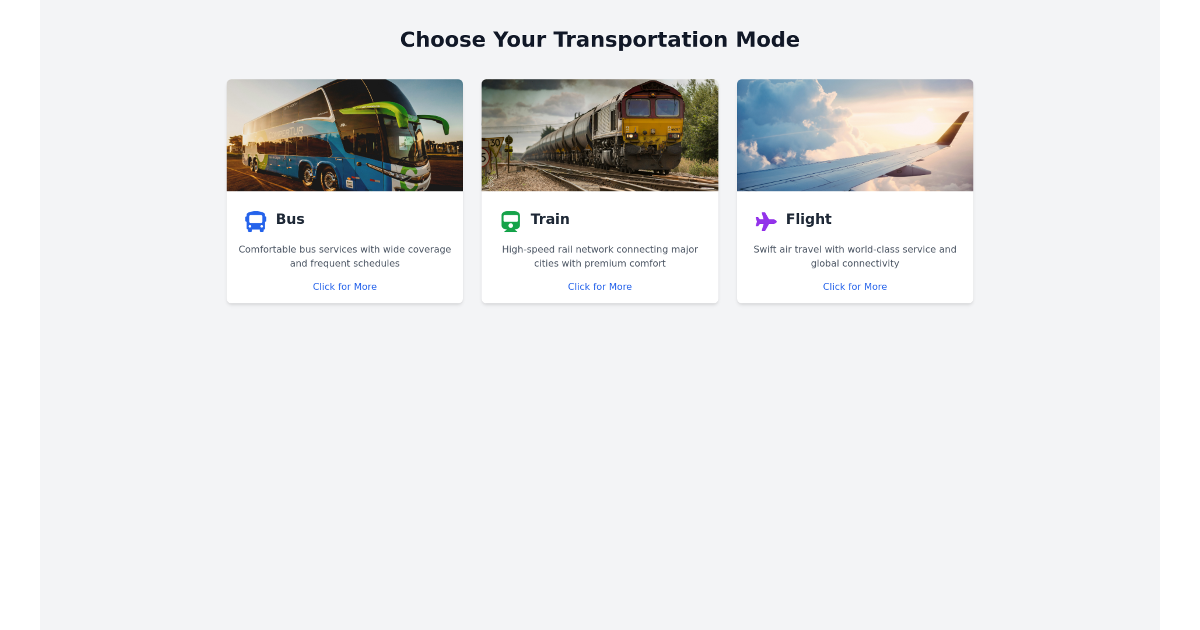This screenshot has height=630, width=1200.
Task: Click the Train locomotive photo
Action: [600, 135]
